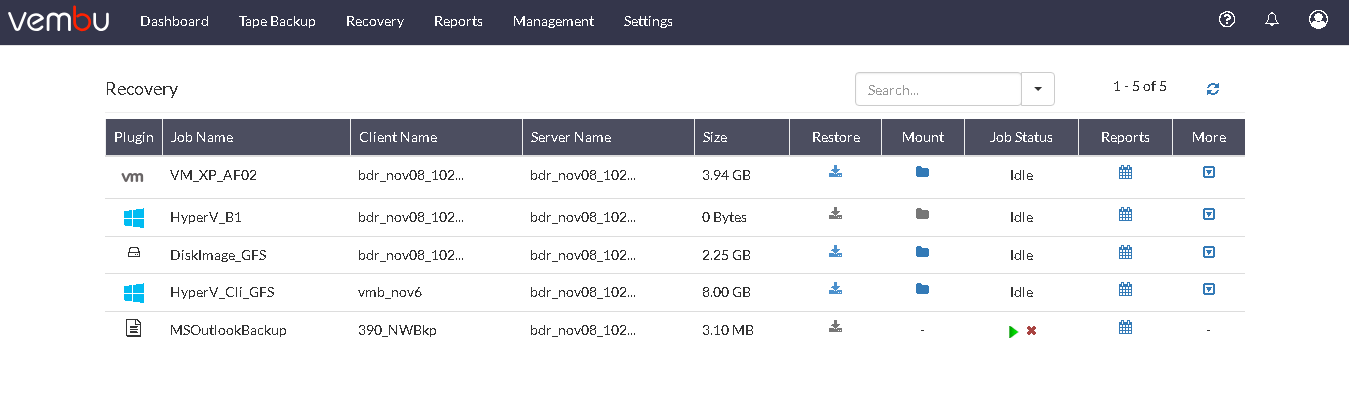Click the 1 - 5 of 5 count
This screenshot has height=411, width=1349.
point(1140,87)
